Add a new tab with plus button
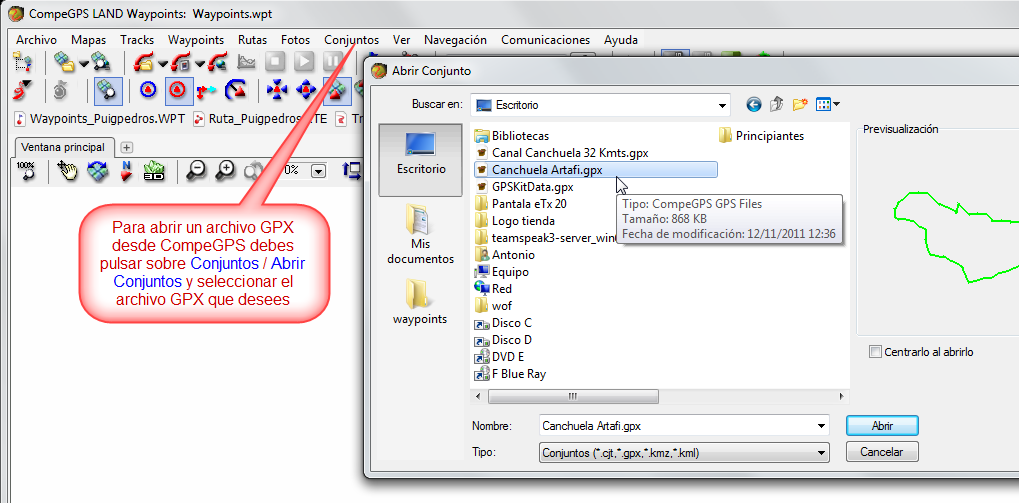 click(x=126, y=148)
